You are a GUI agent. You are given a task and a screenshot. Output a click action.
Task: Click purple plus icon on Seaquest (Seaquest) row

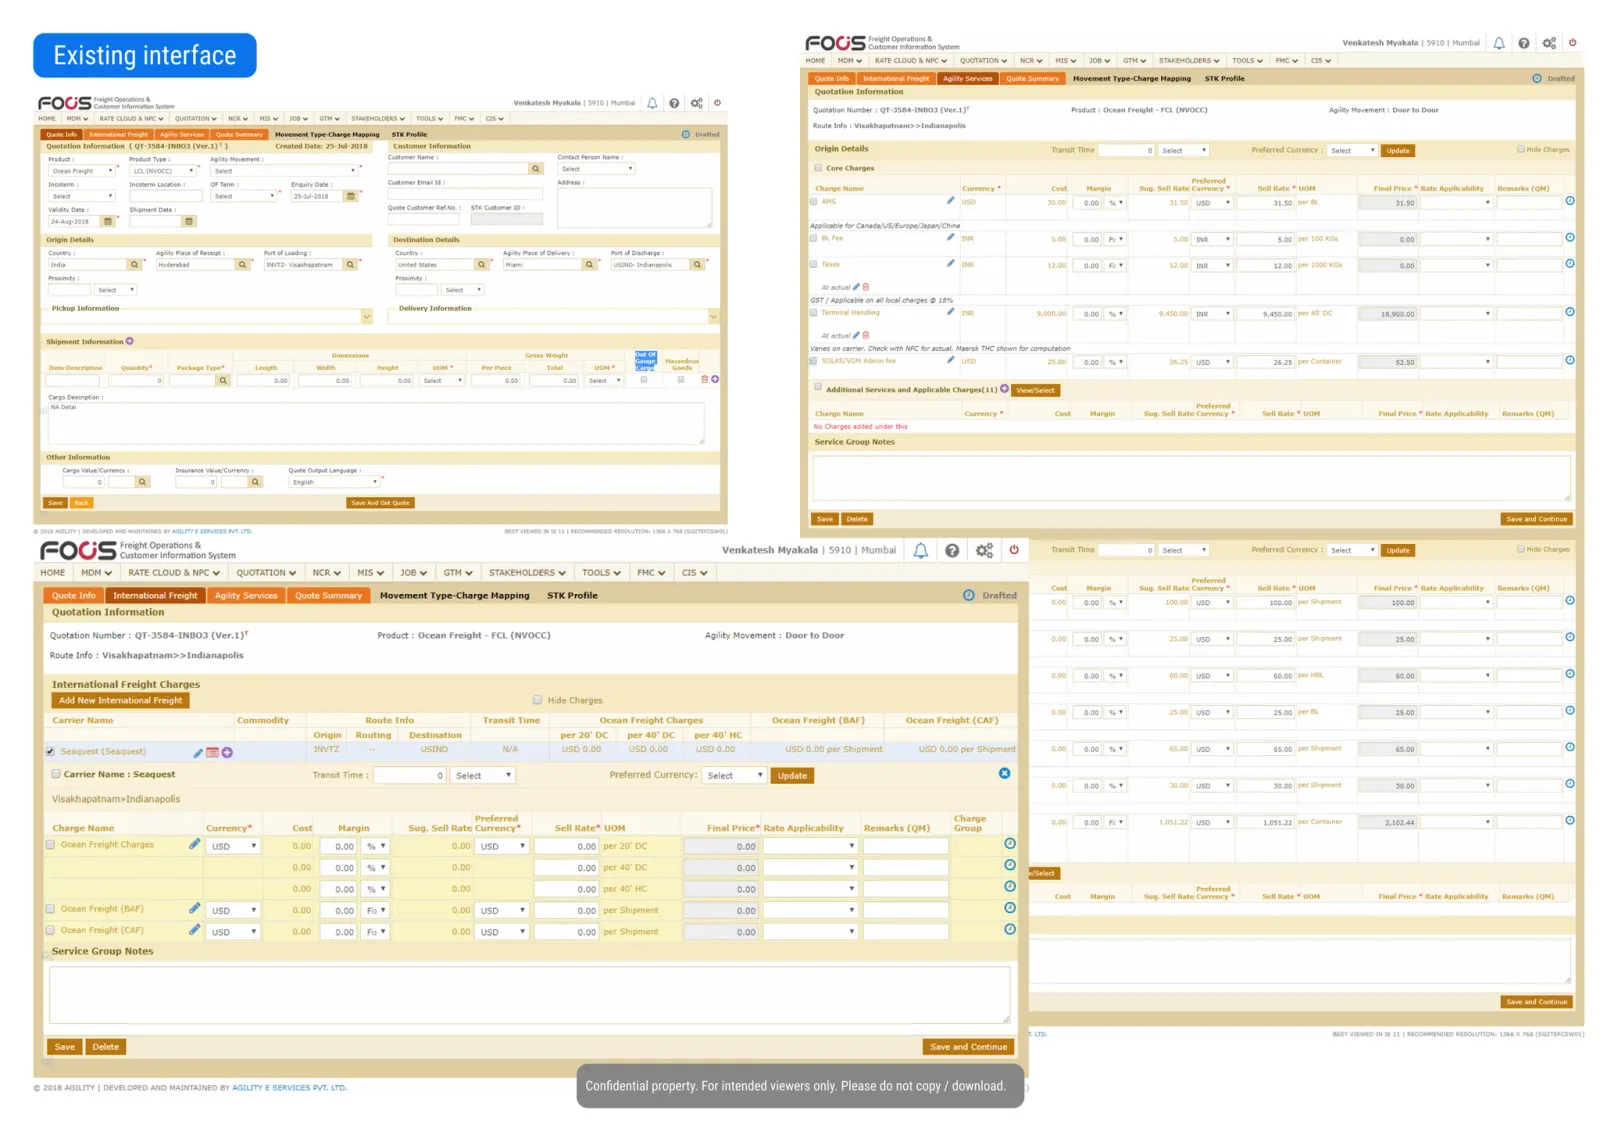click(x=227, y=753)
